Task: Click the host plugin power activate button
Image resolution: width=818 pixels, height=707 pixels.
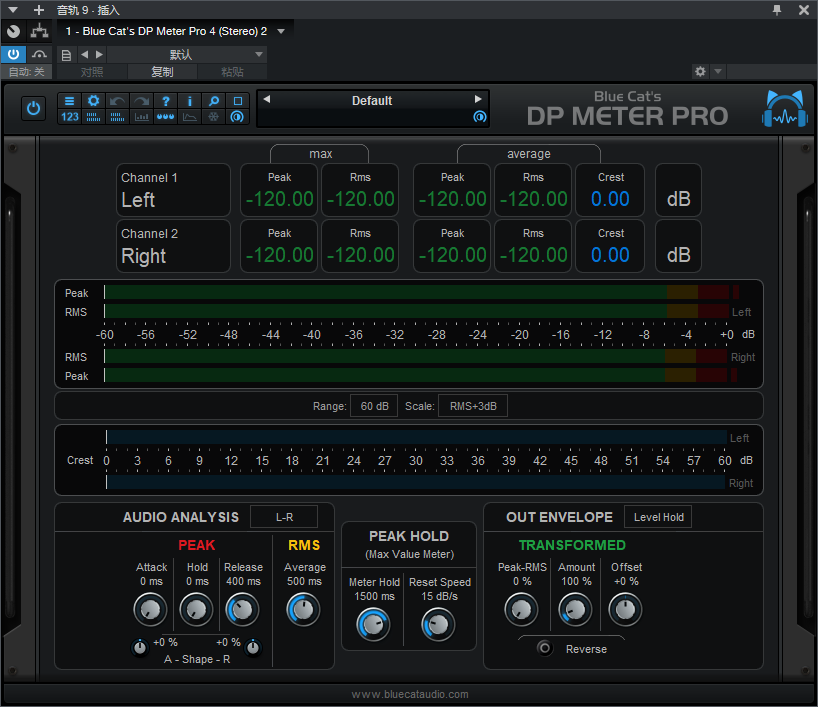Action: (13, 54)
